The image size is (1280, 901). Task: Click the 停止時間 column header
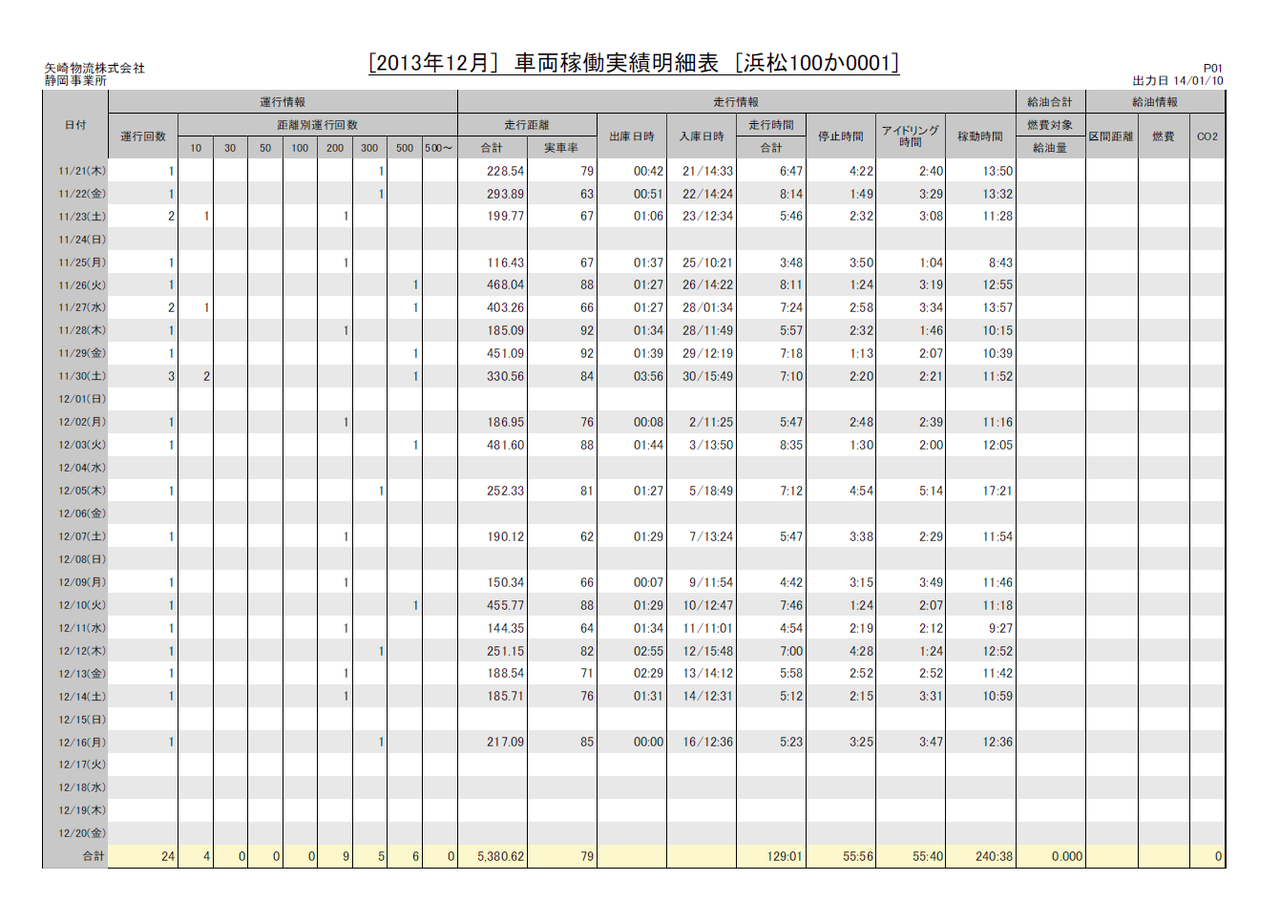(x=841, y=137)
